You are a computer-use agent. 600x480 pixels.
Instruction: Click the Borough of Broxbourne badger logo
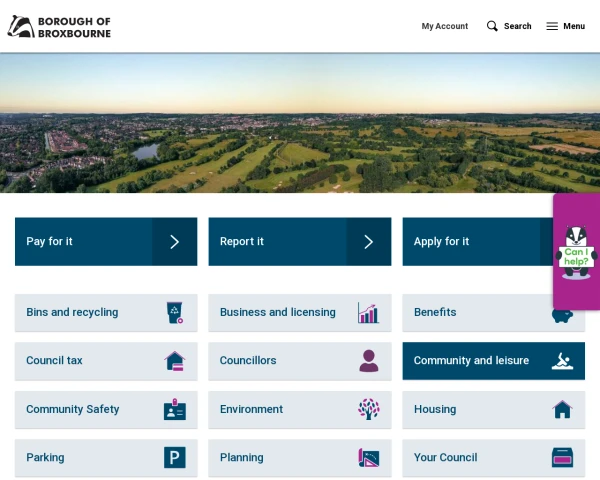[x=20, y=26]
